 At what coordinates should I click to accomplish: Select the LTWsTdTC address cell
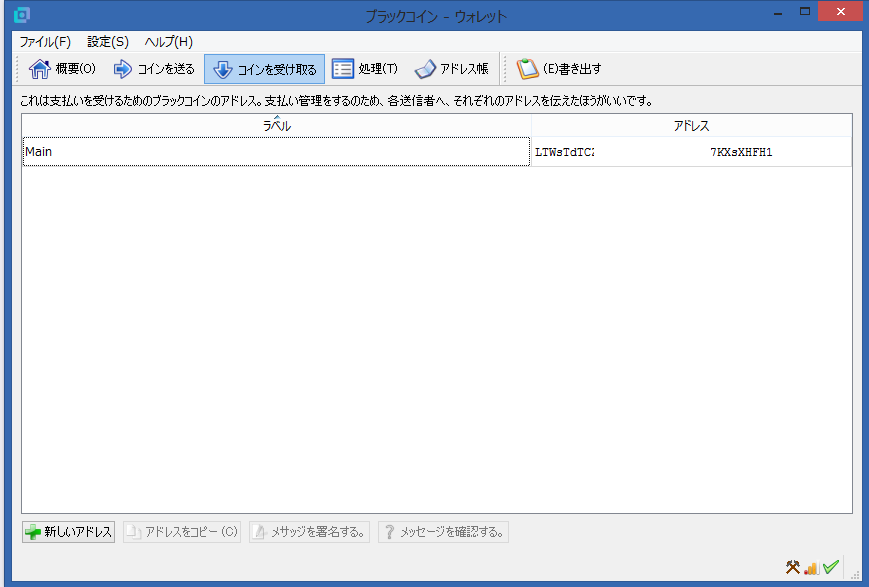click(x=691, y=152)
